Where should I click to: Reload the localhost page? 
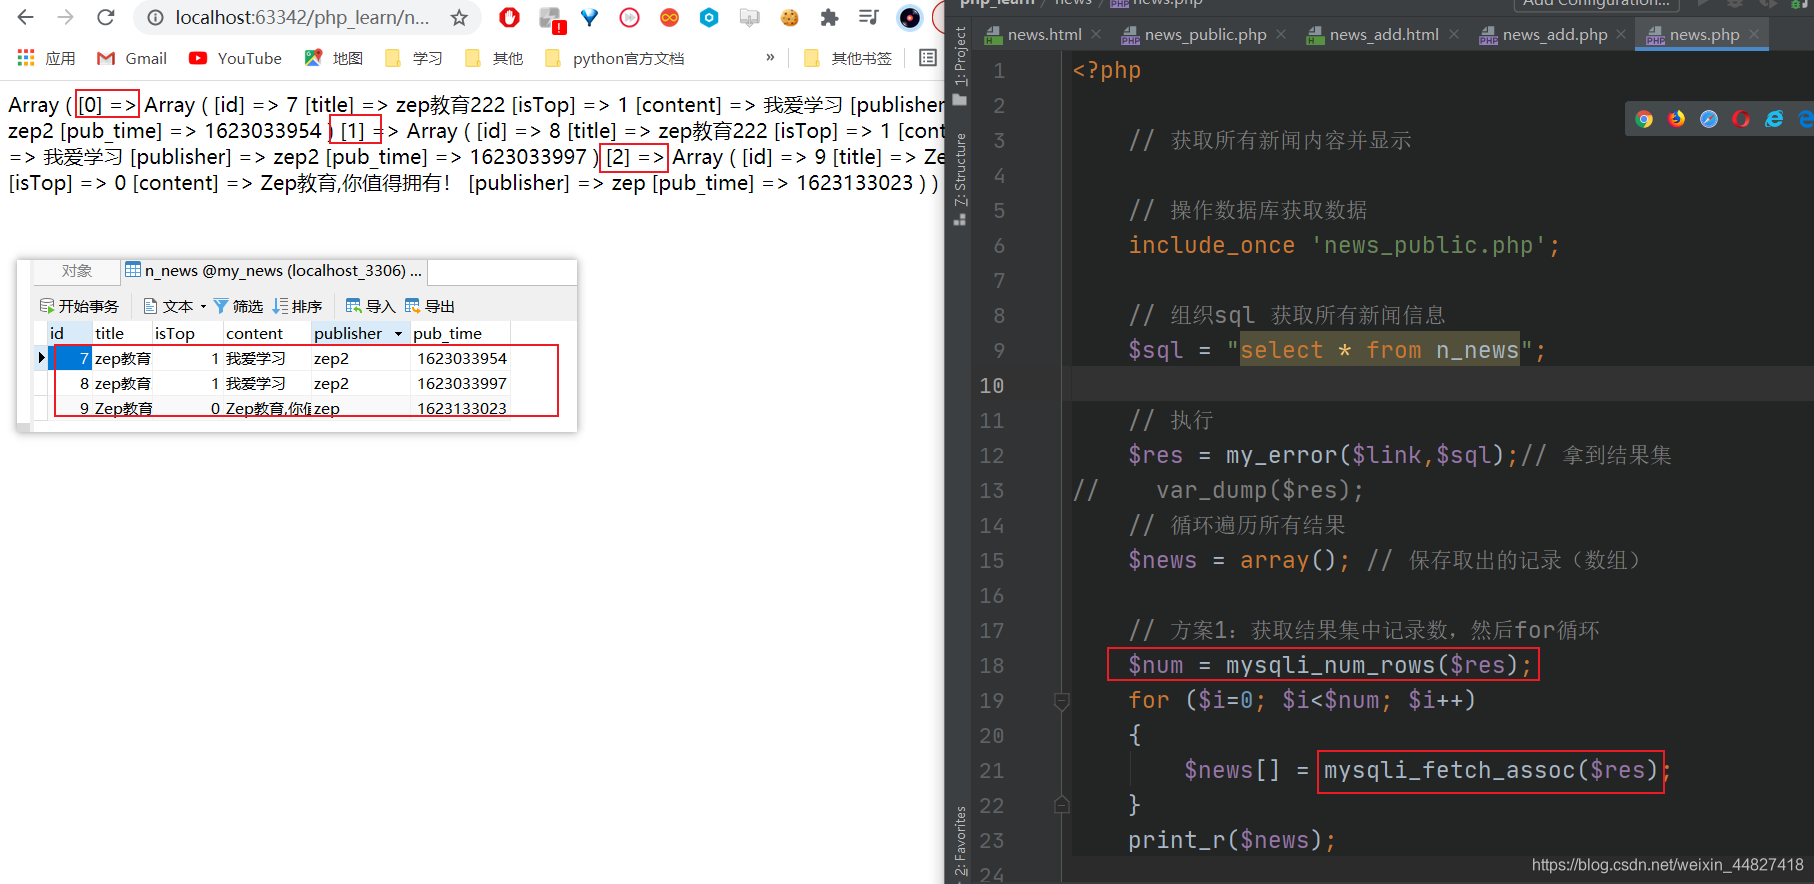tap(105, 17)
